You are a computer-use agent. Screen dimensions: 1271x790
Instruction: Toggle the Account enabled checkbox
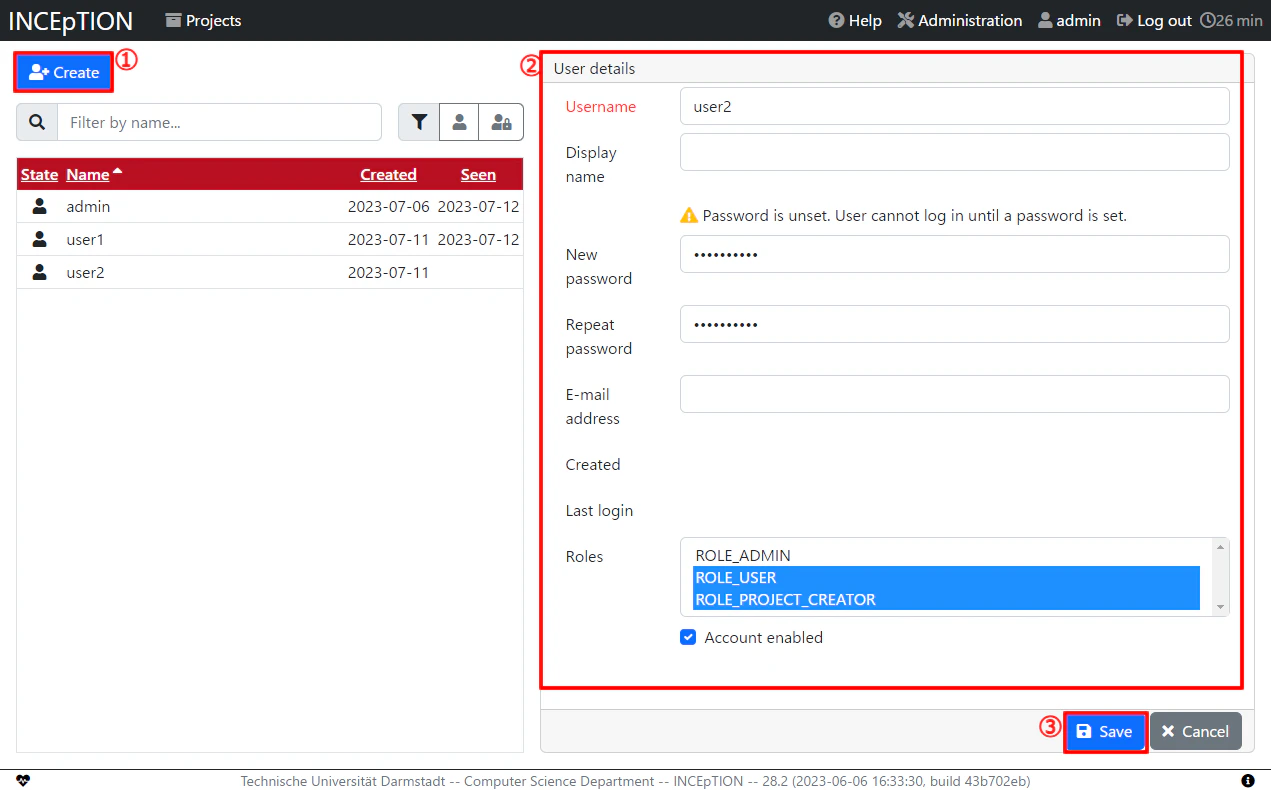point(688,637)
